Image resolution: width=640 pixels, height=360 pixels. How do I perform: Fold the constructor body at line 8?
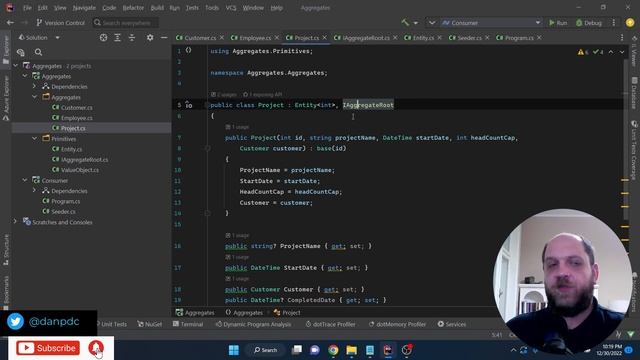208,149
